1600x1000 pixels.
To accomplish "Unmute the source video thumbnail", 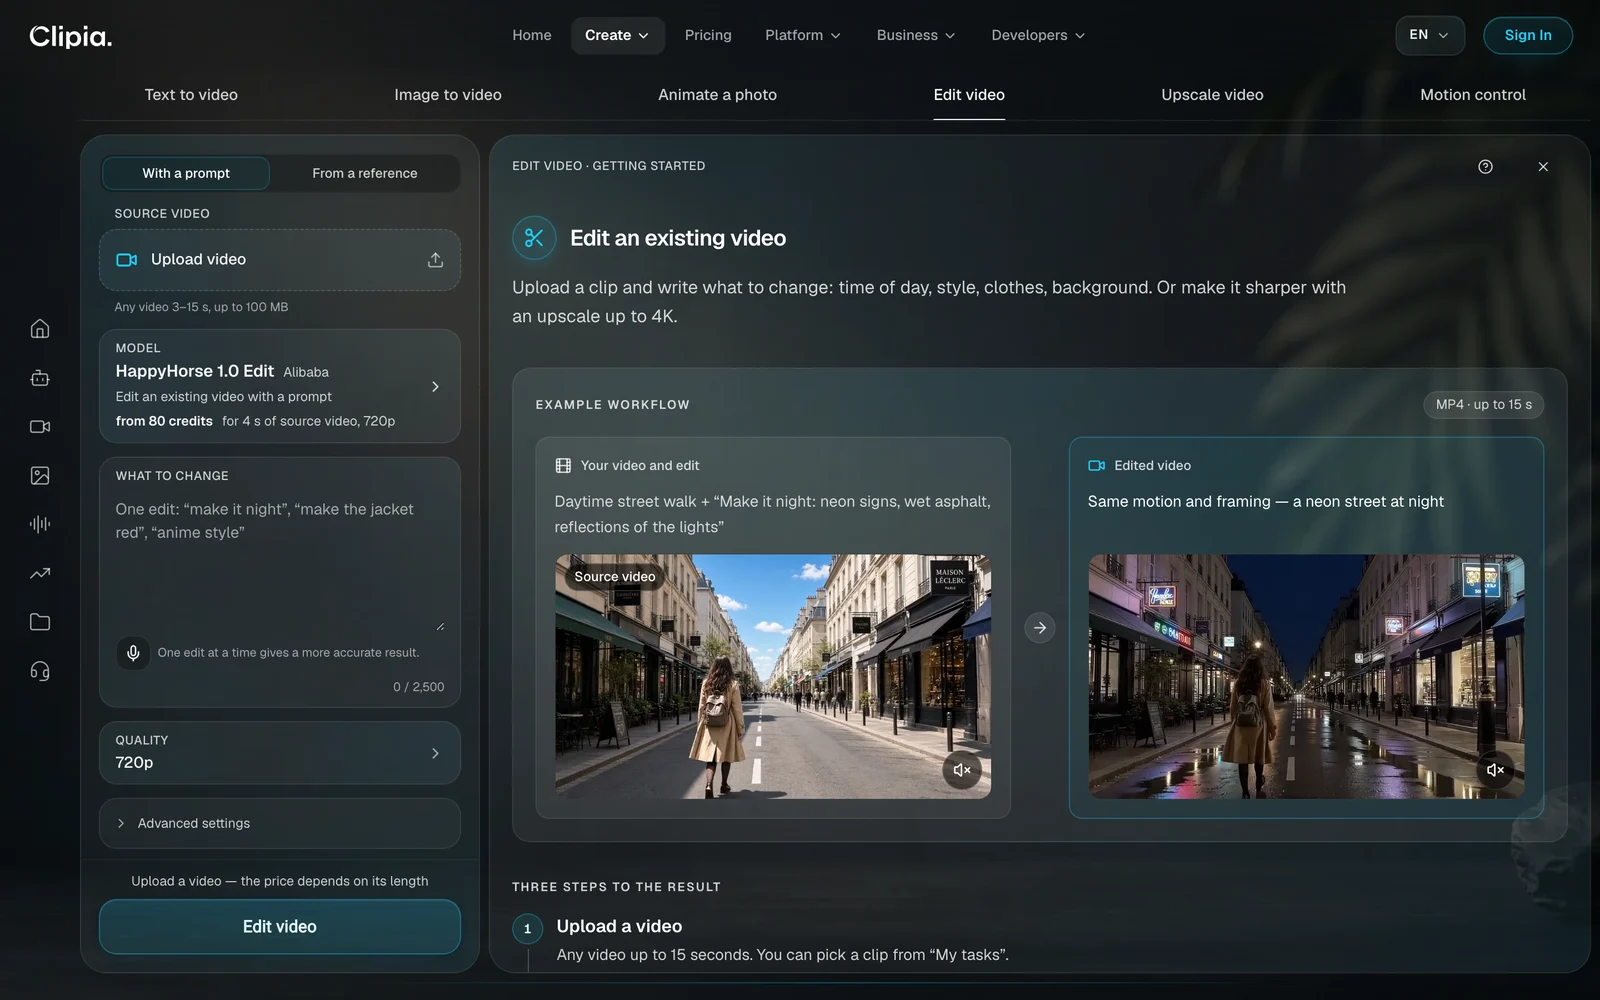I will (x=962, y=770).
